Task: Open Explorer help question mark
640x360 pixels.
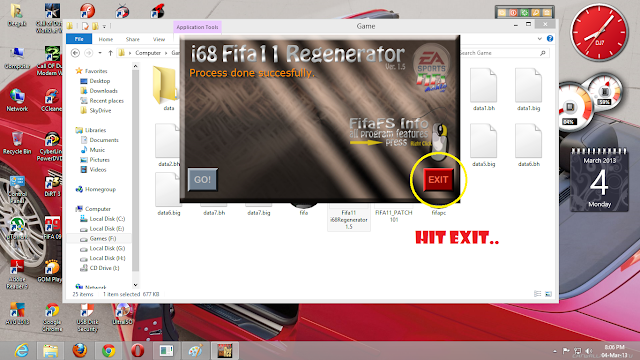Action: tap(550, 38)
